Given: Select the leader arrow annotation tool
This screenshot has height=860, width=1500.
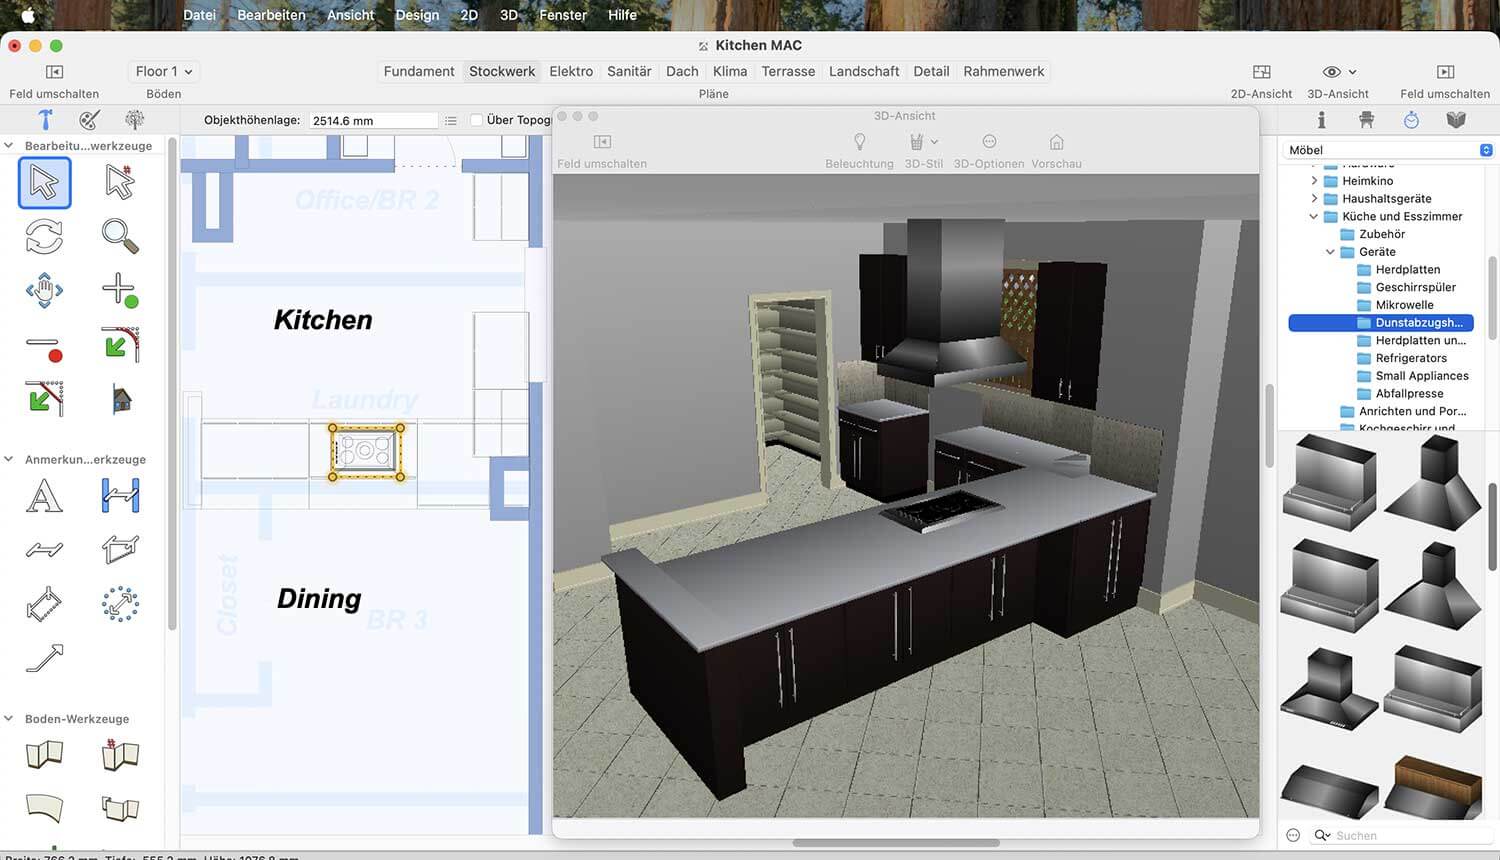Looking at the screenshot, I should (x=44, y=658).
